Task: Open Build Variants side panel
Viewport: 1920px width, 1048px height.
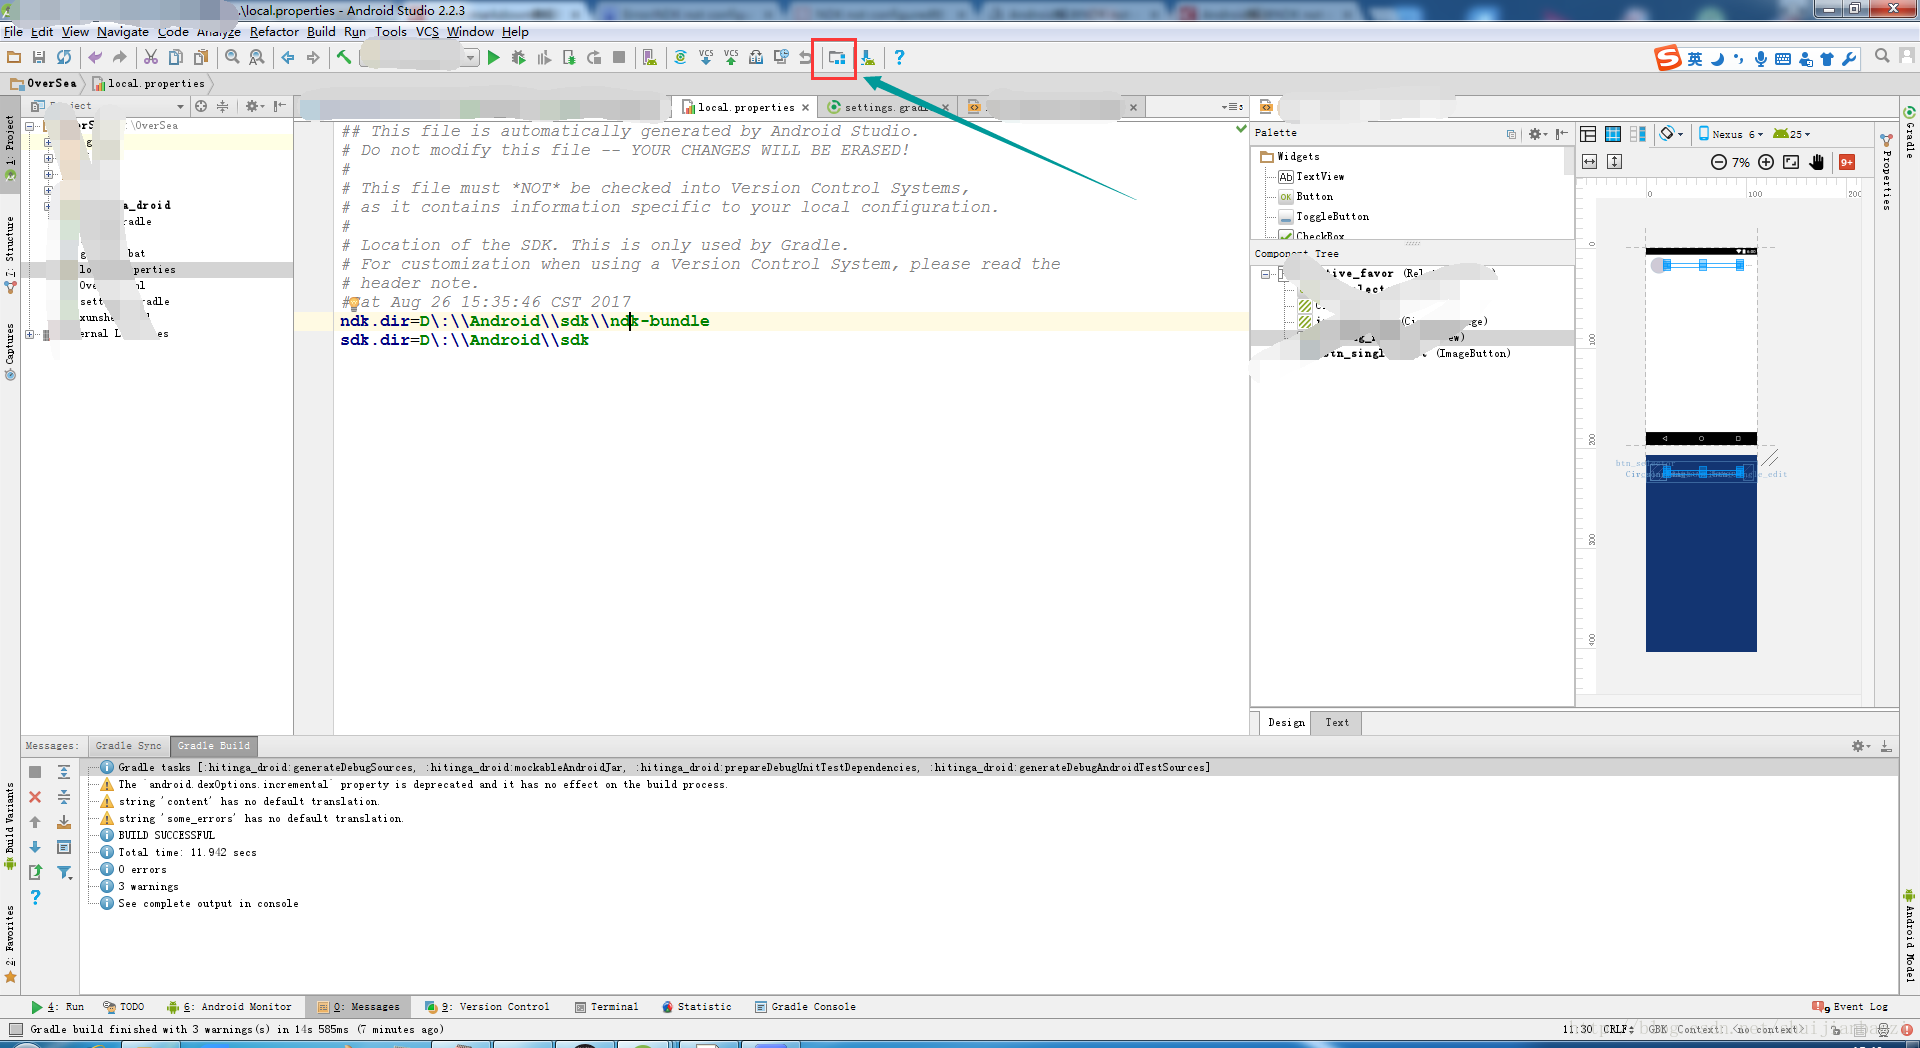Action: point(10,825)
